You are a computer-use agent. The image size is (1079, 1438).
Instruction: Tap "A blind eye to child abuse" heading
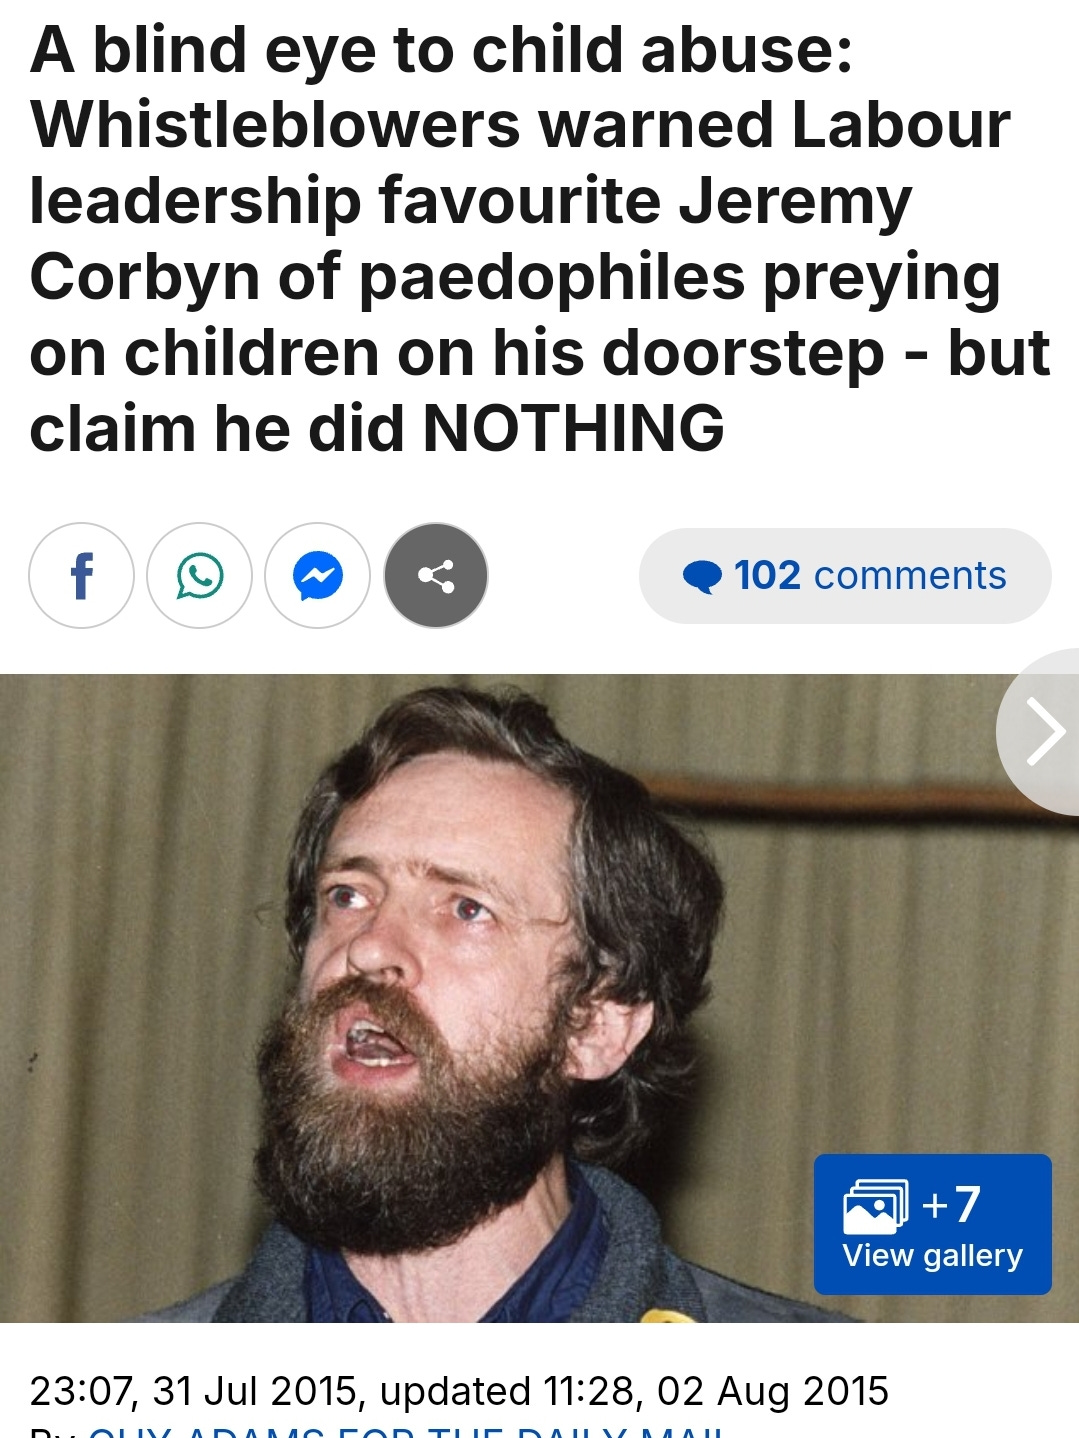coord(441,50)
